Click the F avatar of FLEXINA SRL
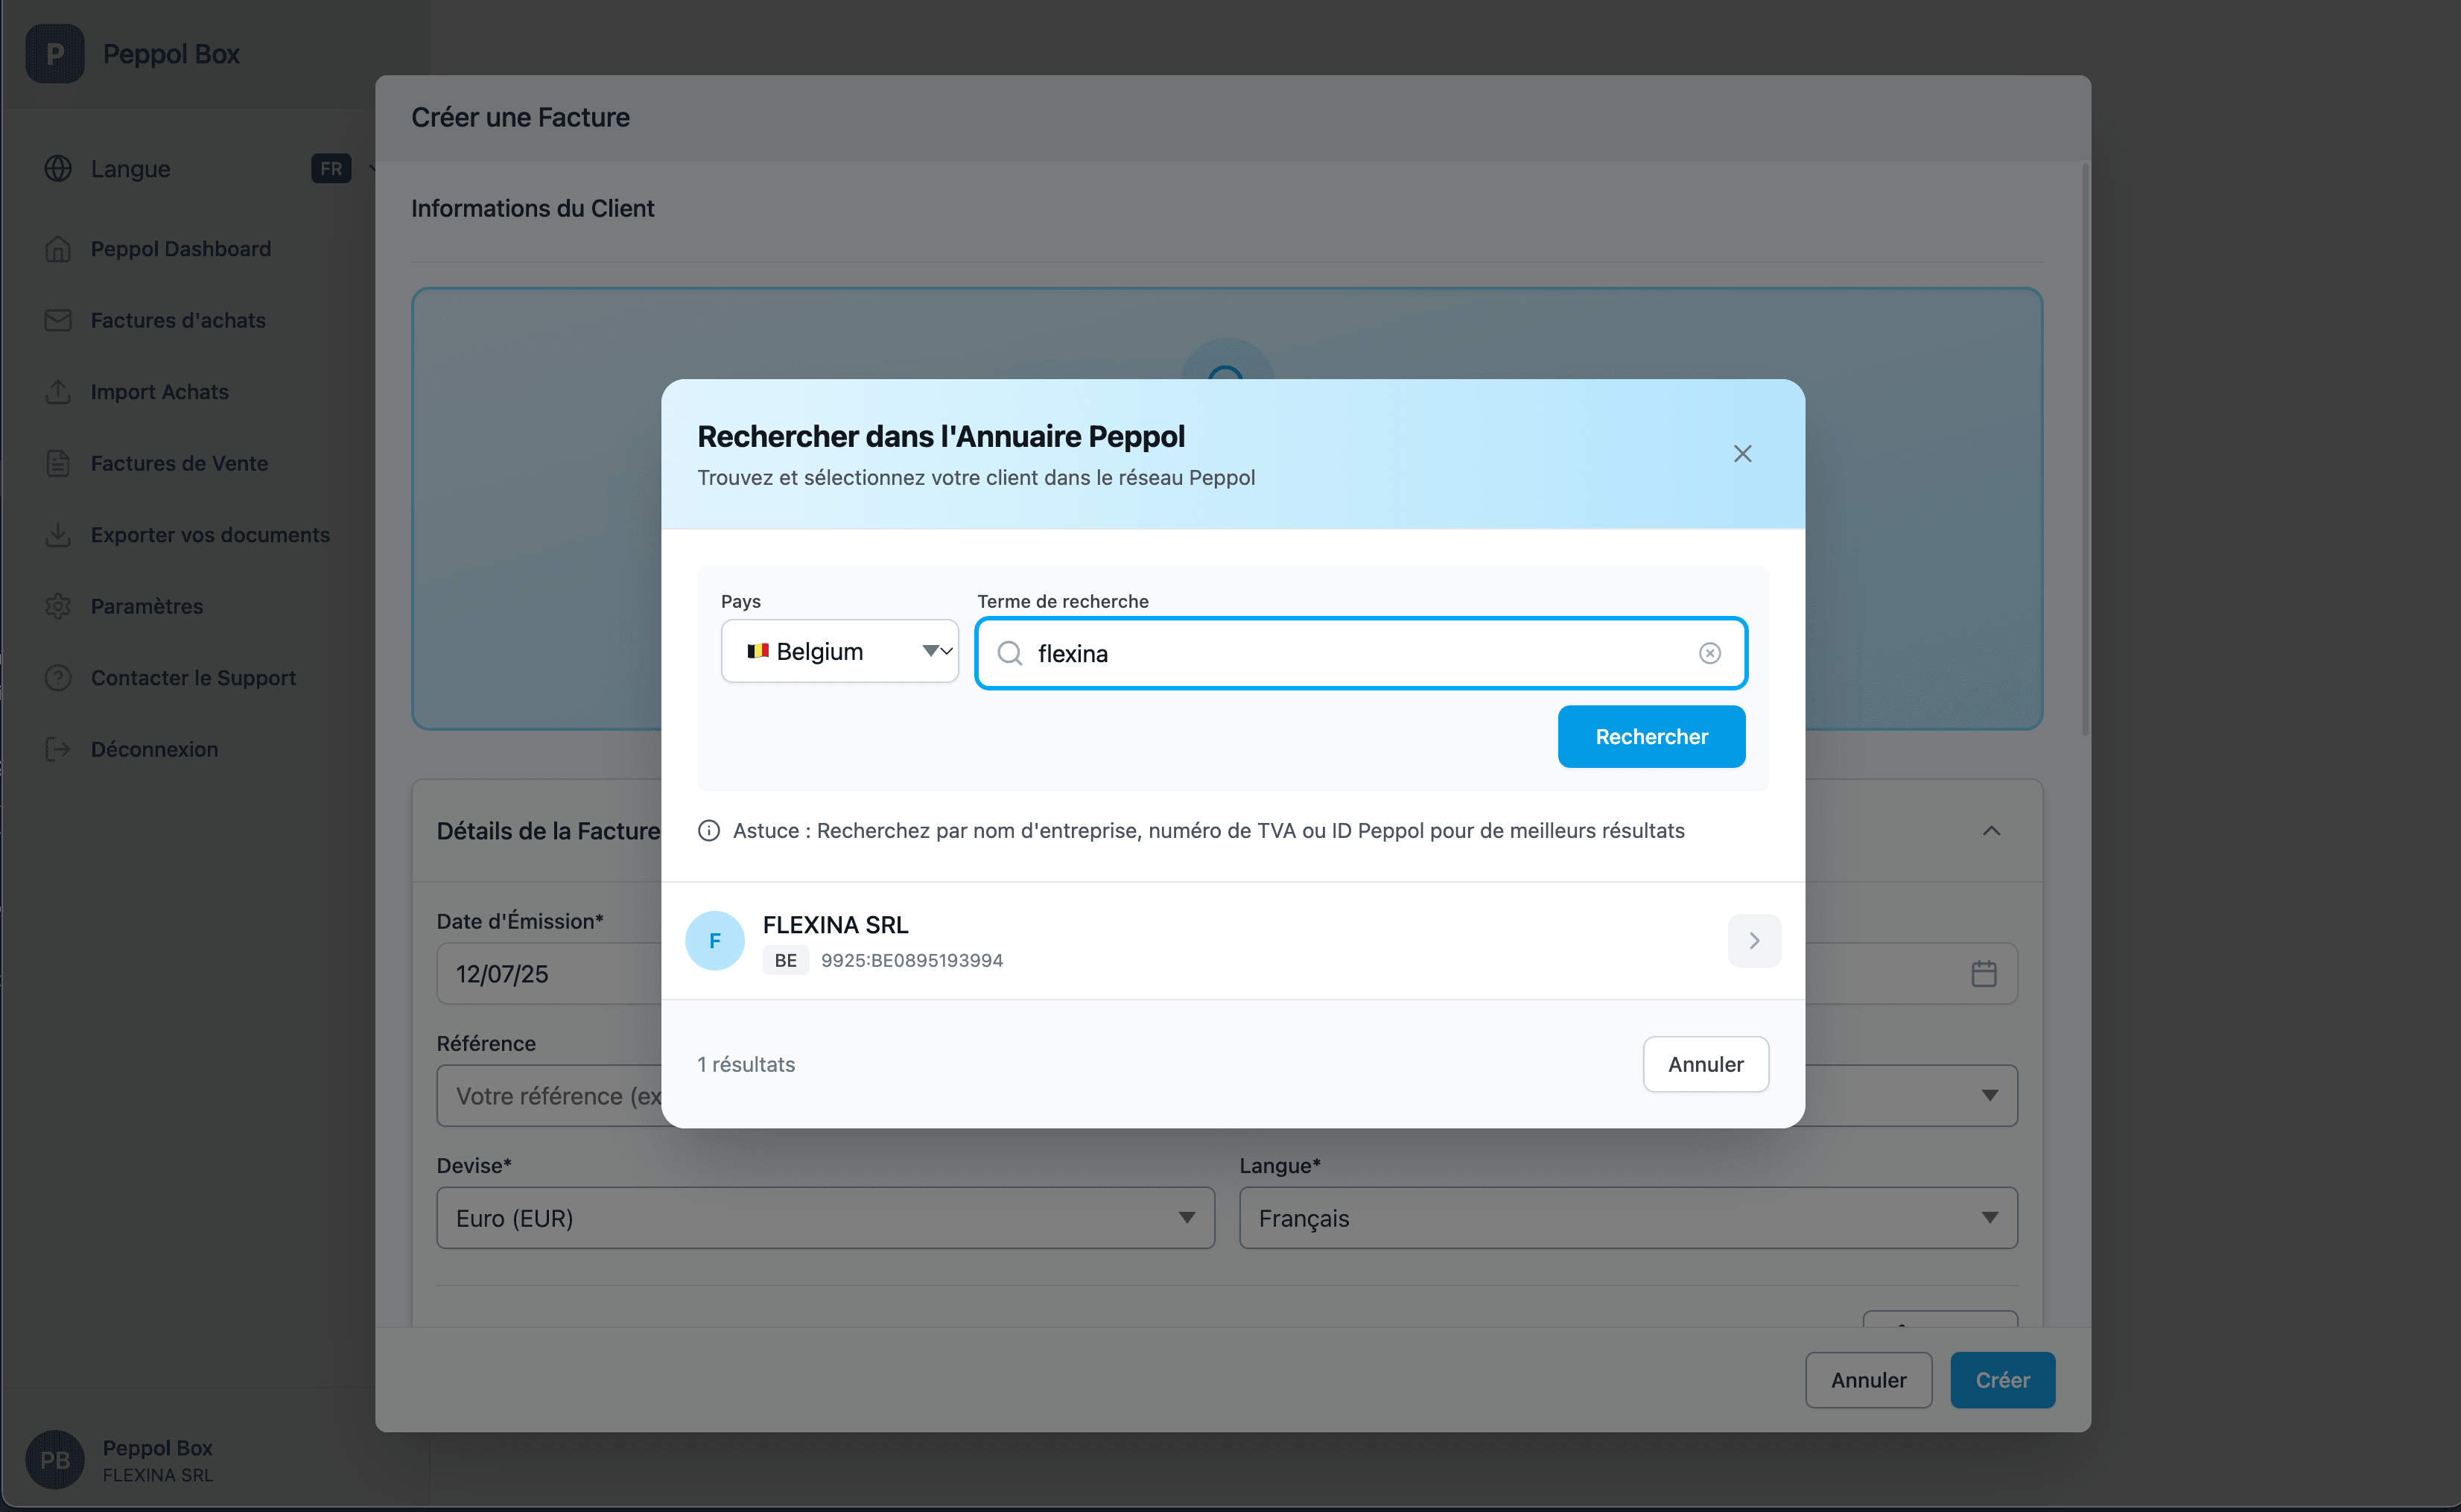Image resolution: width=2461 pixels, height=1512 pixels. tap(714, 941)
